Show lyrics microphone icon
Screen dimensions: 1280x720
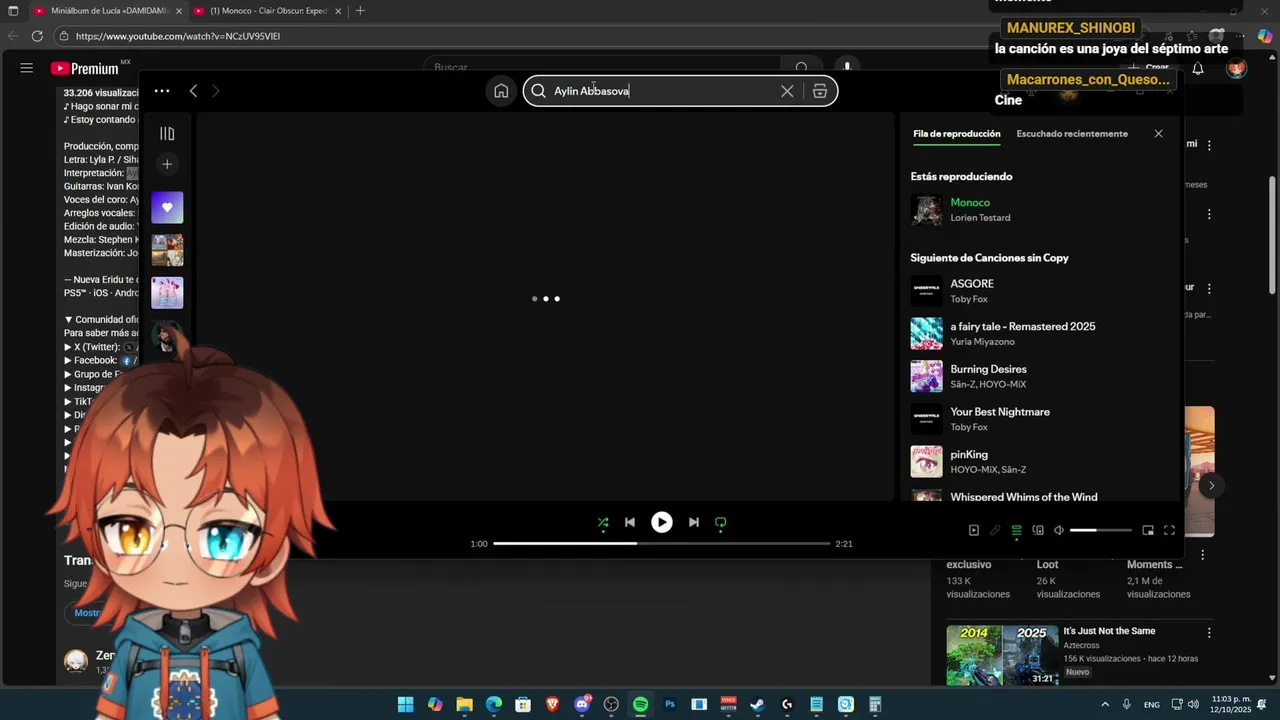[995, 530]
